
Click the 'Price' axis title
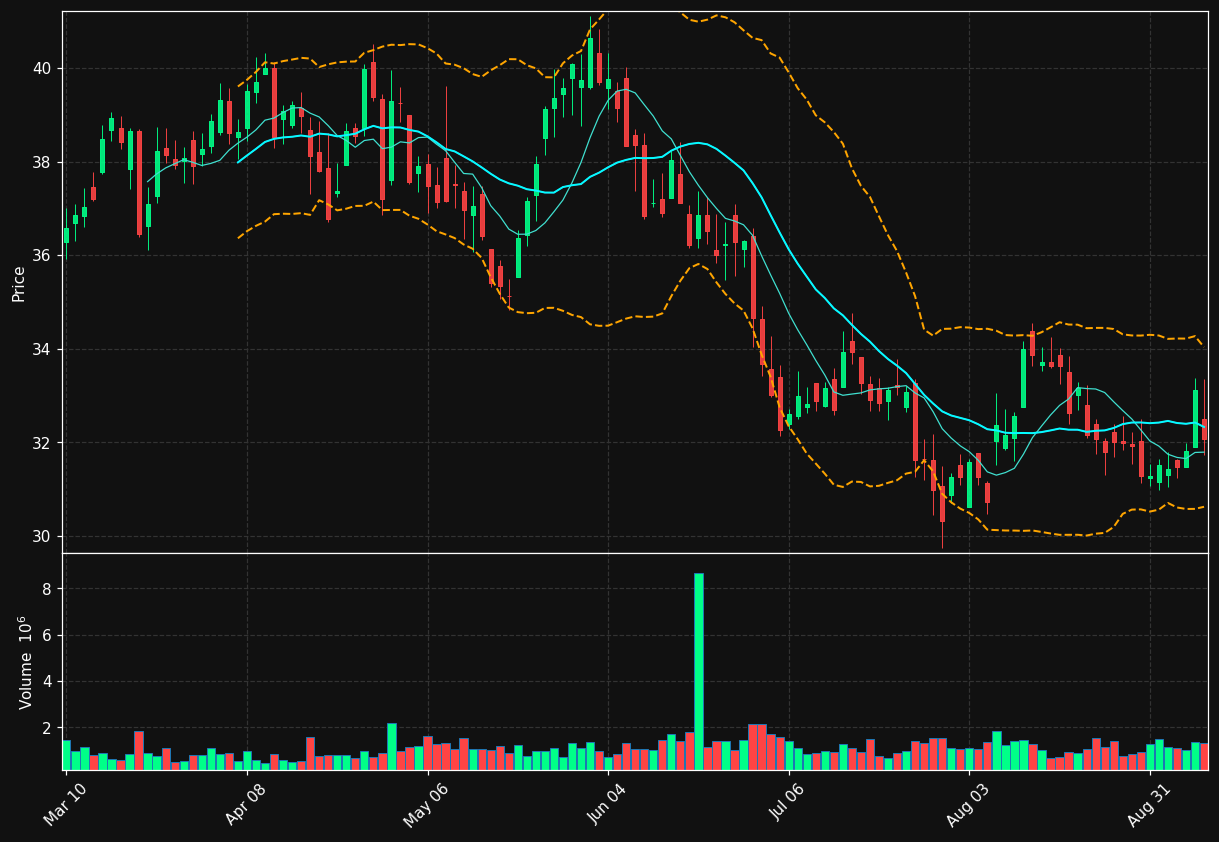pos(19,283)
